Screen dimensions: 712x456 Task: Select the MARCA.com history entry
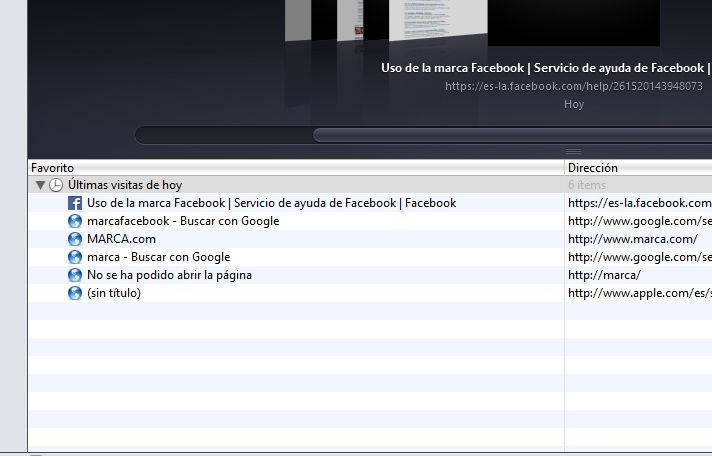[x=121, y=239]
